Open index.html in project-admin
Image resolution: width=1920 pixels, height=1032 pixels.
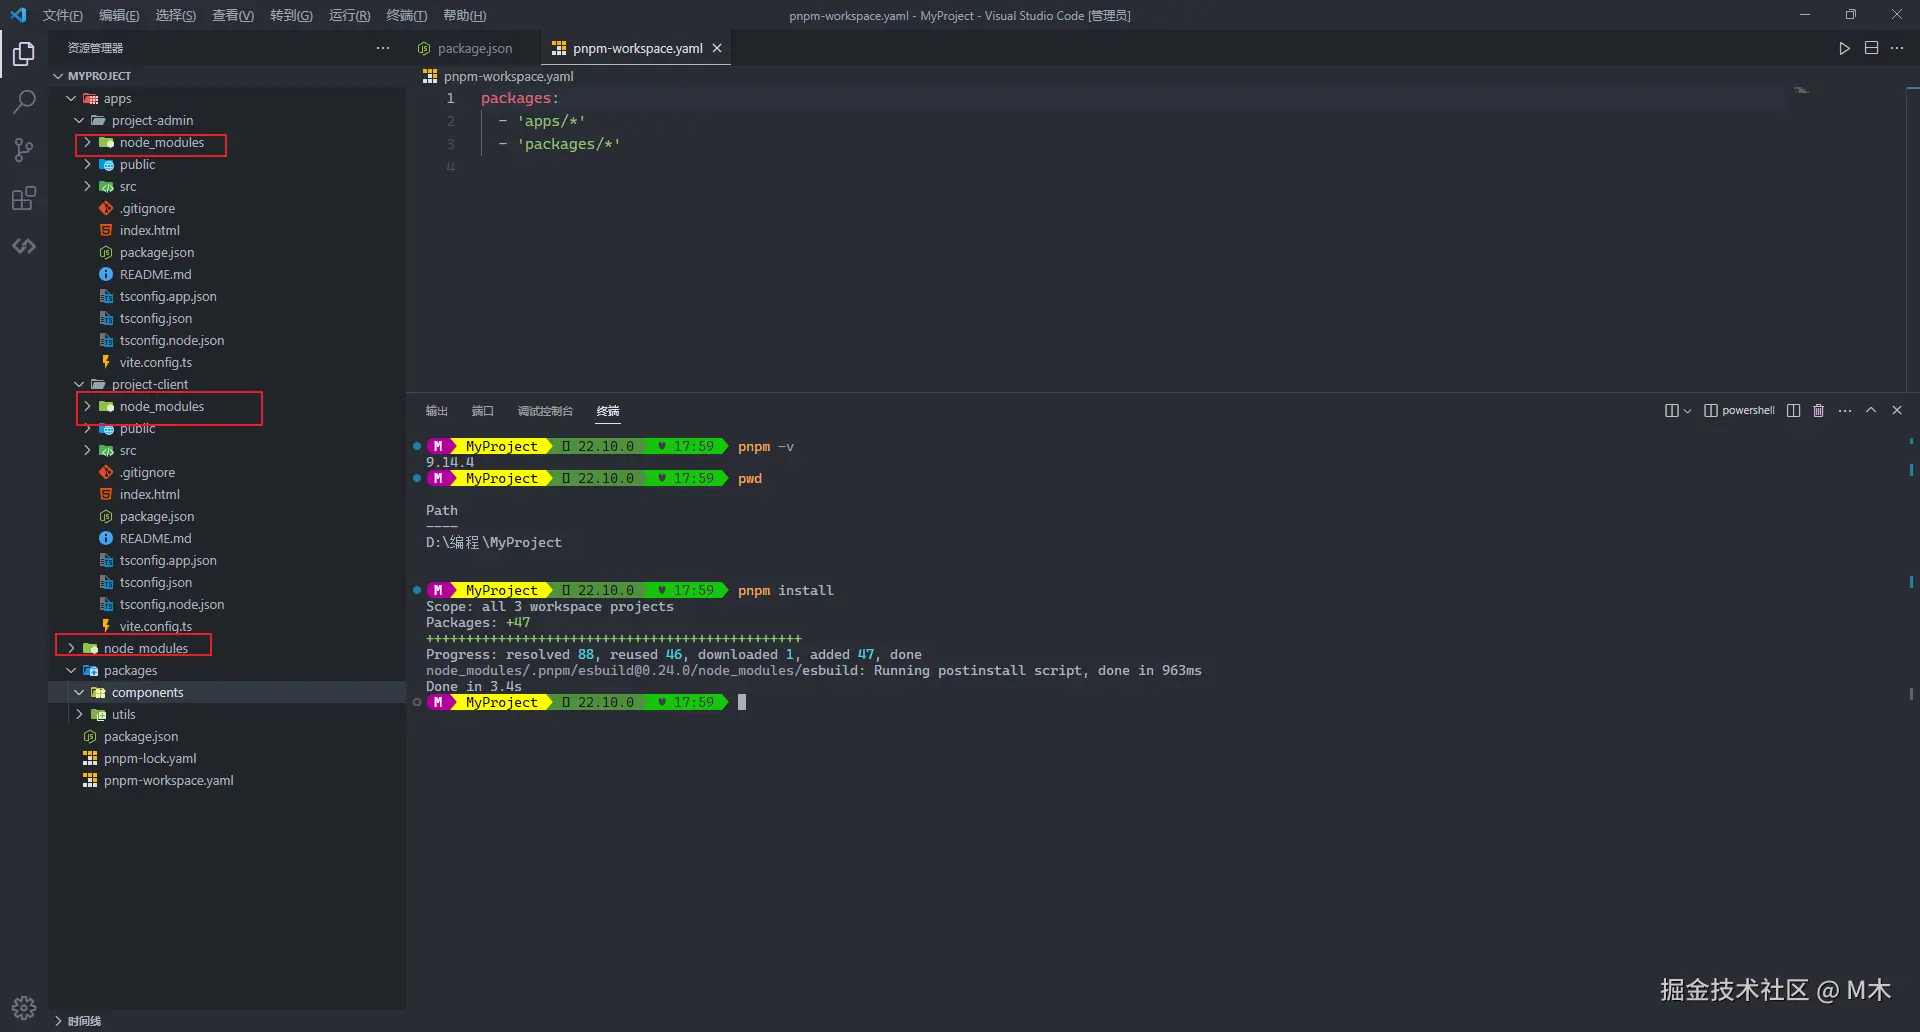pyautogui.click(x=150, y=230)
